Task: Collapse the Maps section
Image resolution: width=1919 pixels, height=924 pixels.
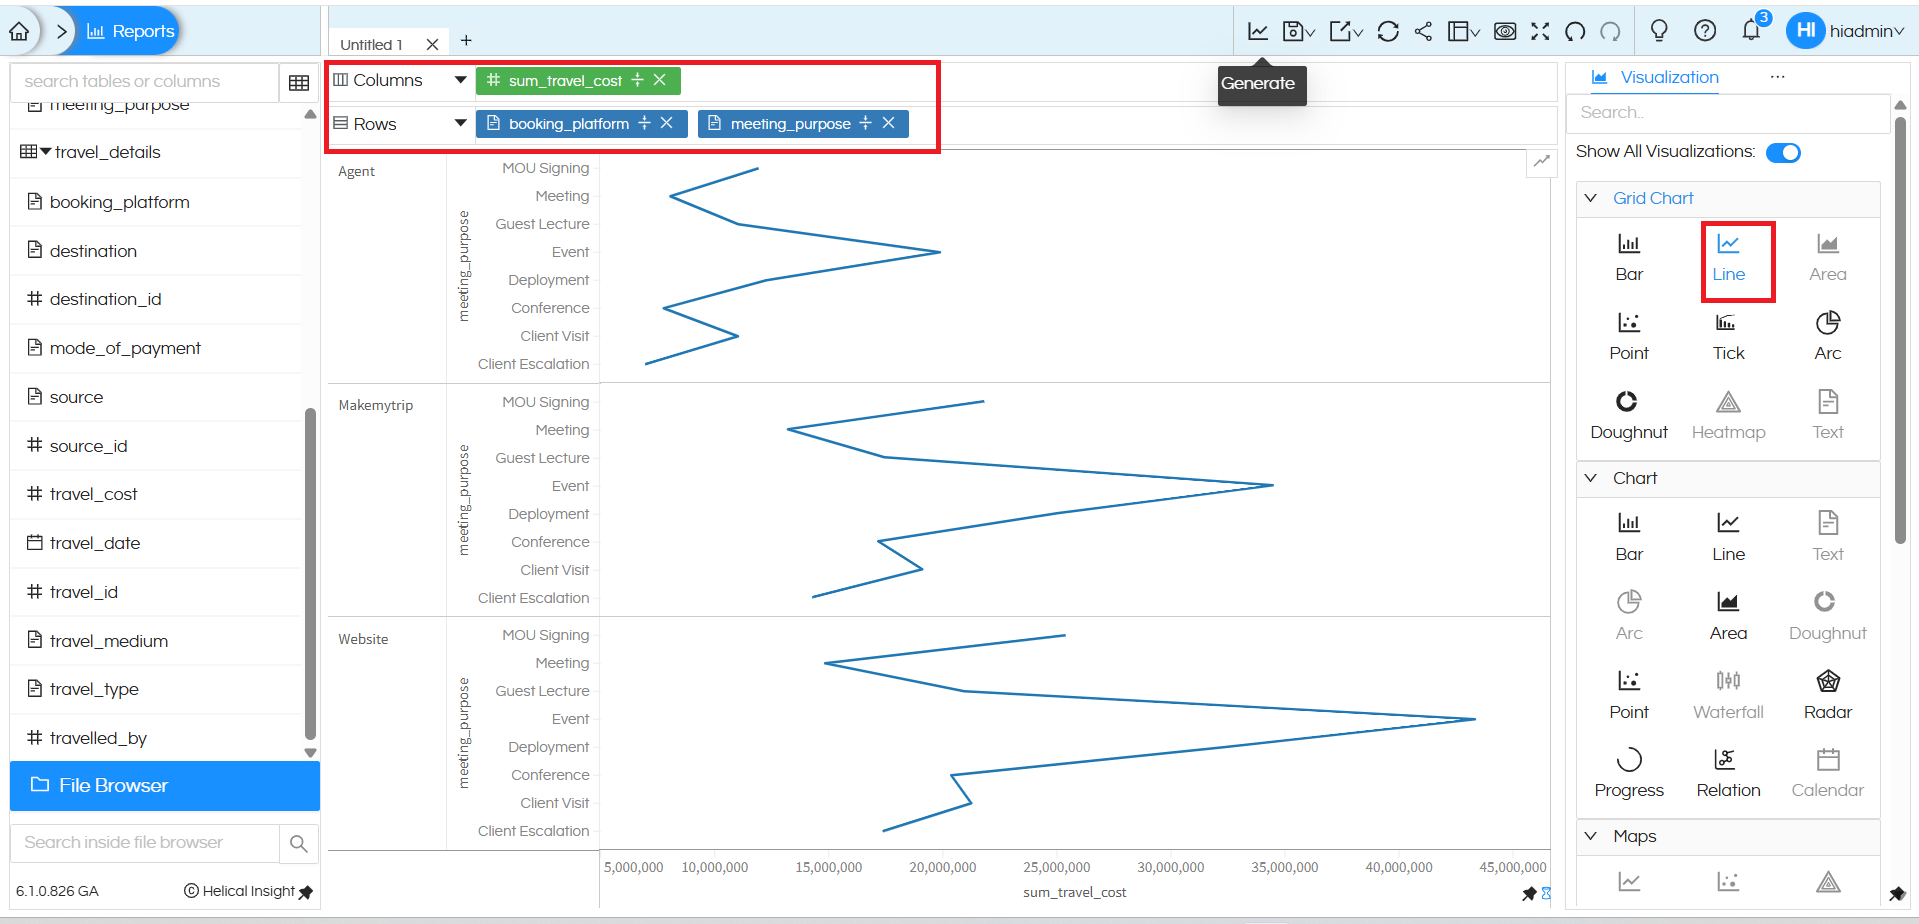Action: [x=1591, y=836]
